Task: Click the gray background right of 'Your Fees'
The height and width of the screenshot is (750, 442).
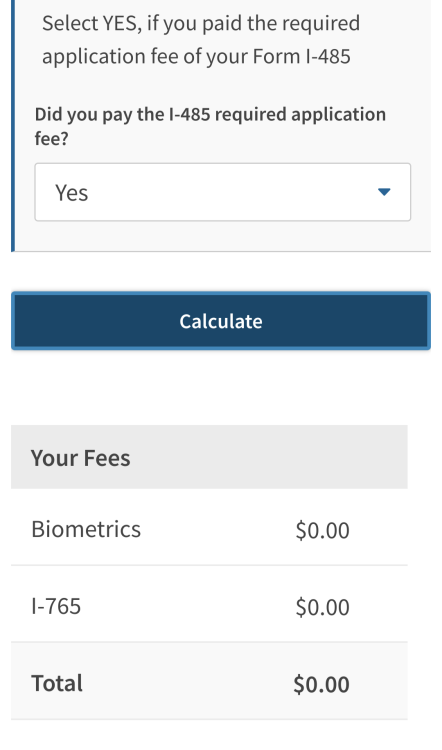Action: click(268, 457)
